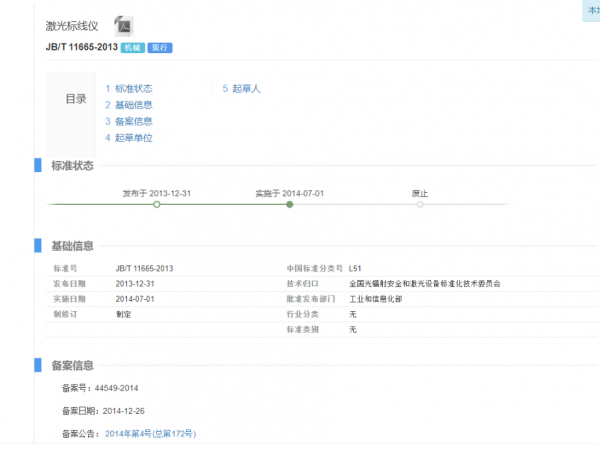
Task: Click the 机械 industry tag badge
Action: click(x=132, y=48)
